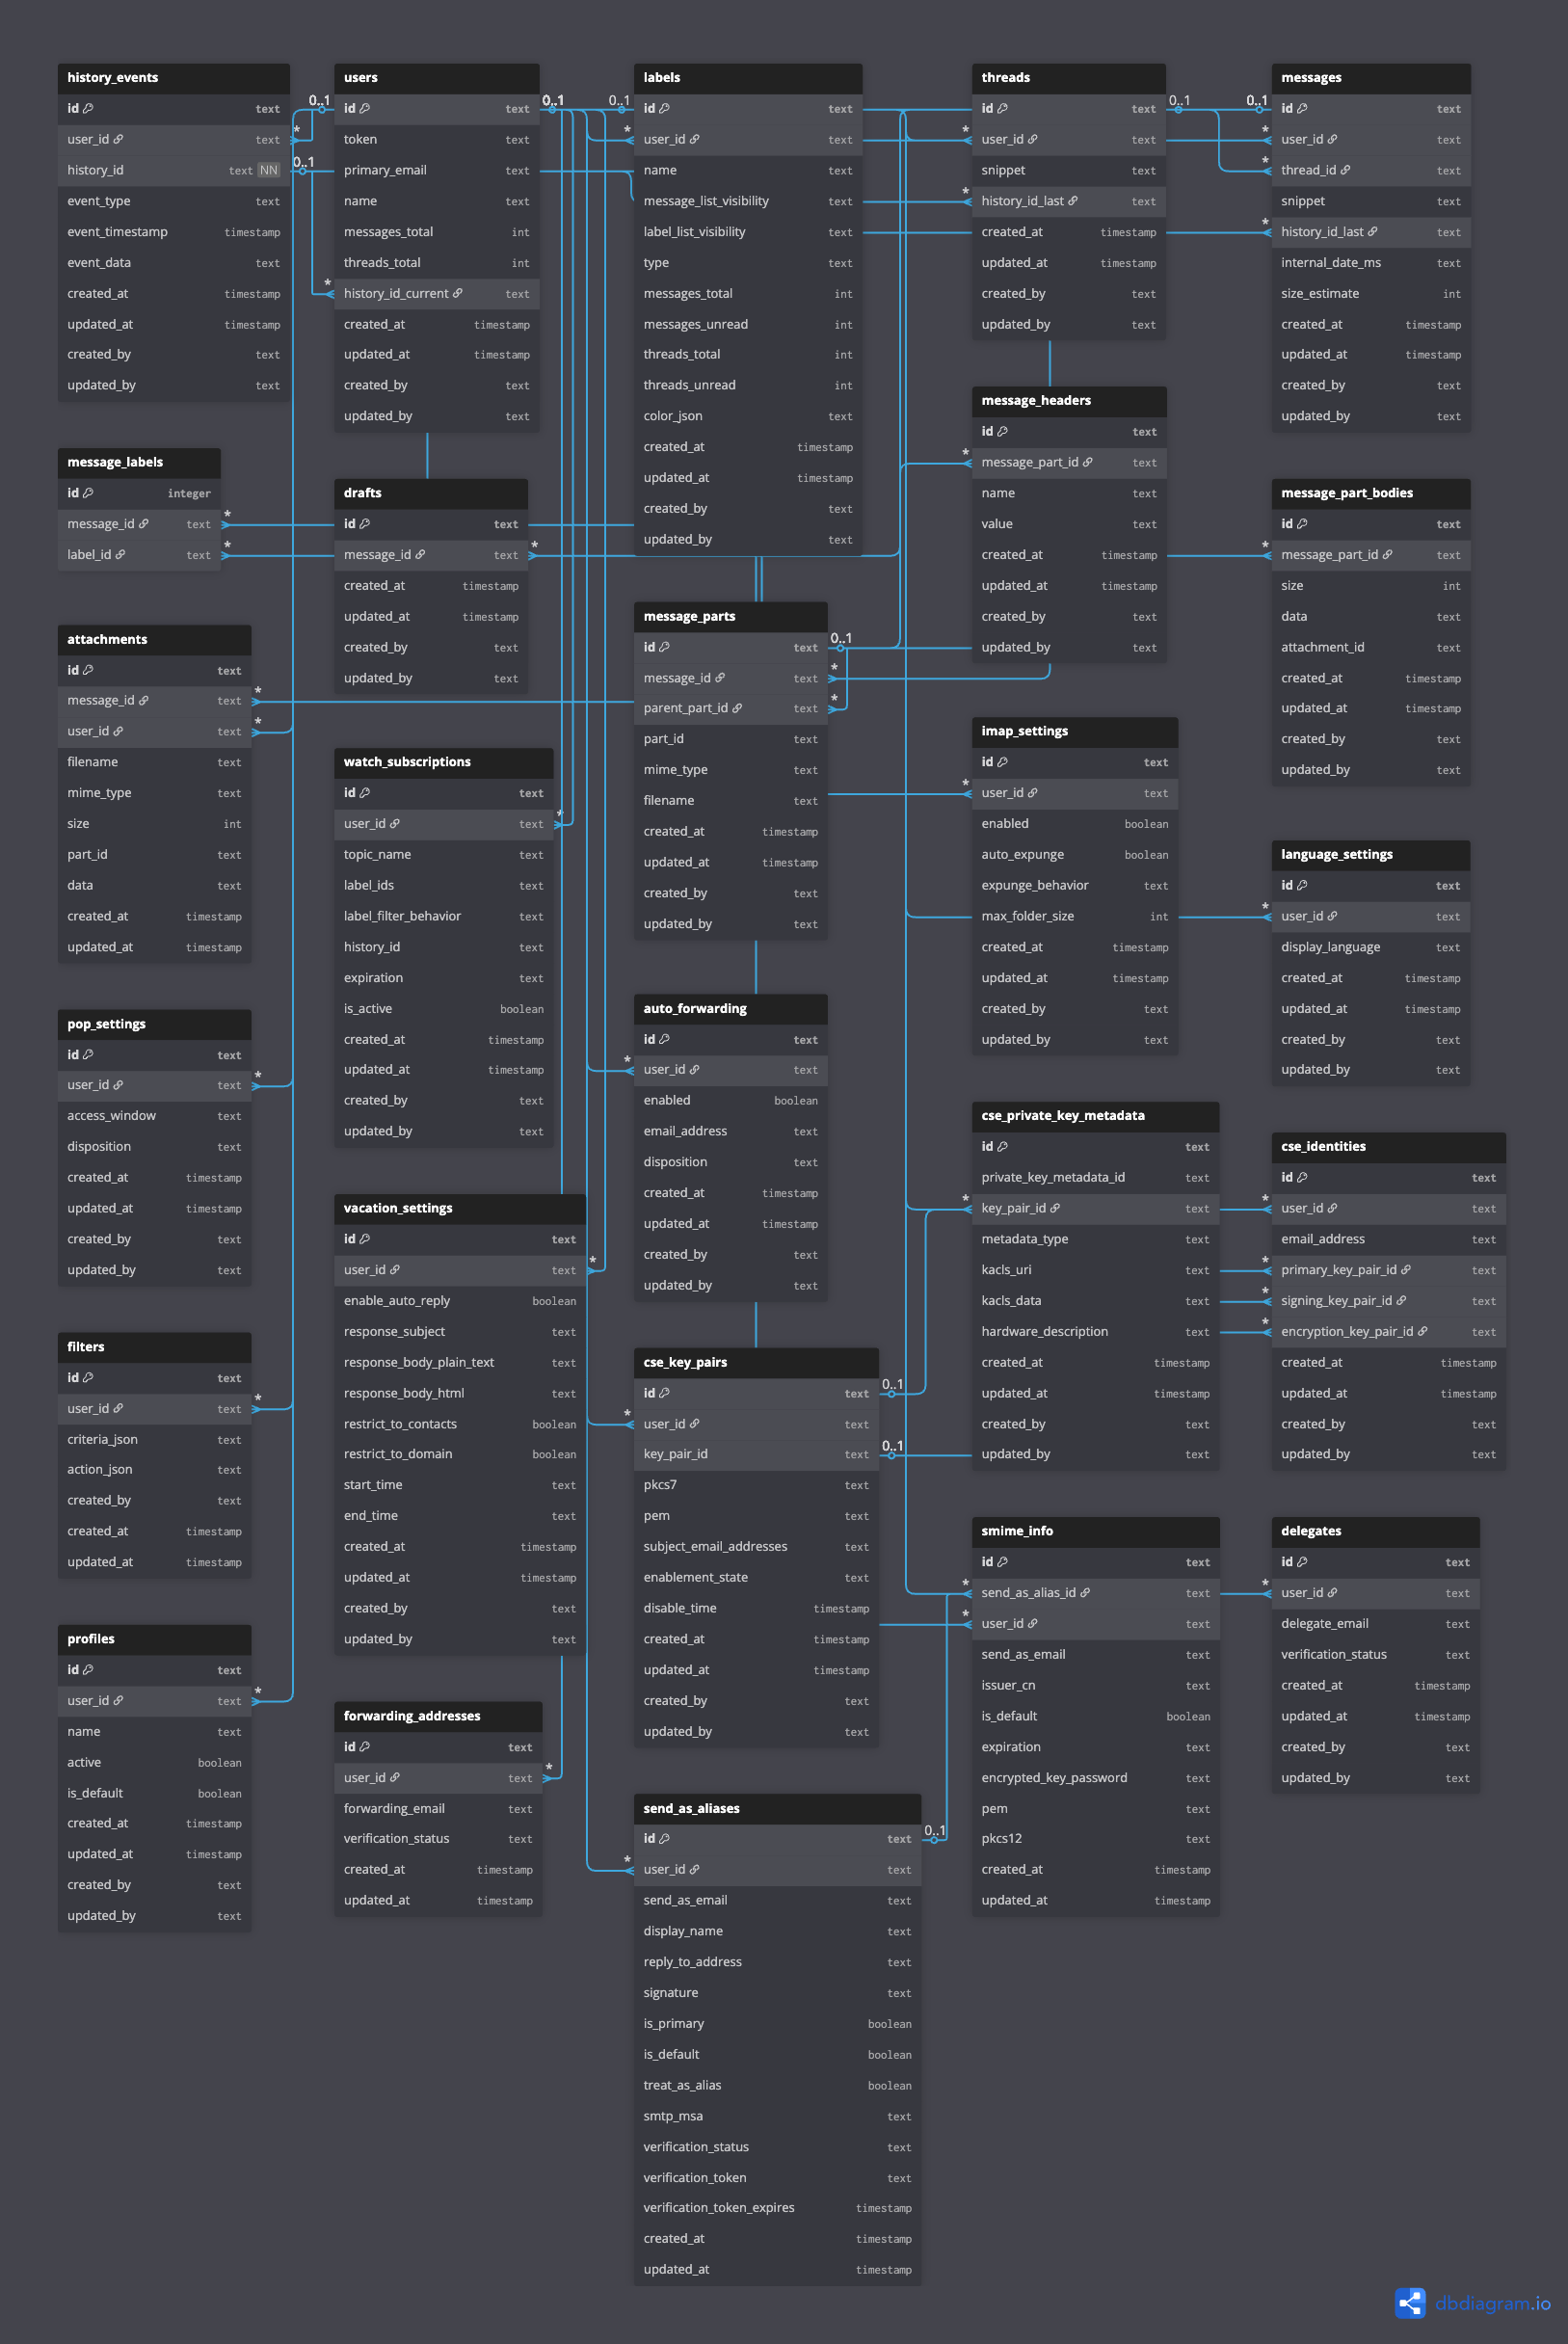Click the link icon beside primary_key_pair_id
The image size is (1568, 2344).
[x=1406, y=1269]
